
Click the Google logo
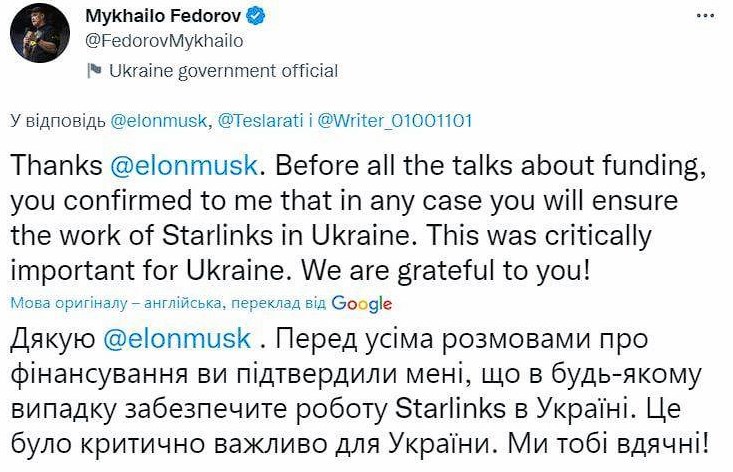(x=361, y=303)
